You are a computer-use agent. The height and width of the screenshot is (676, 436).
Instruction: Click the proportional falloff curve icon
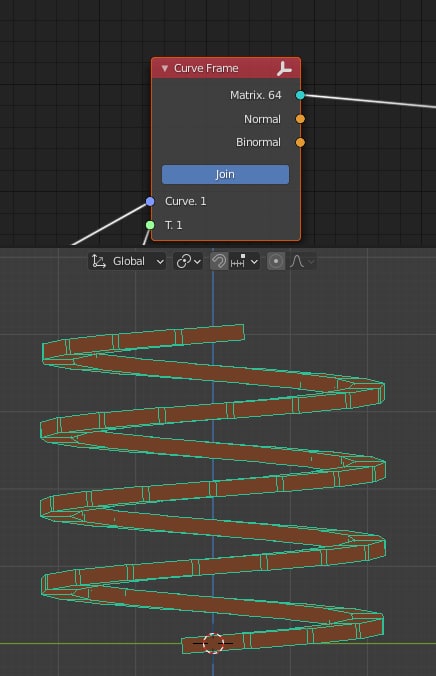pos(297,261)
